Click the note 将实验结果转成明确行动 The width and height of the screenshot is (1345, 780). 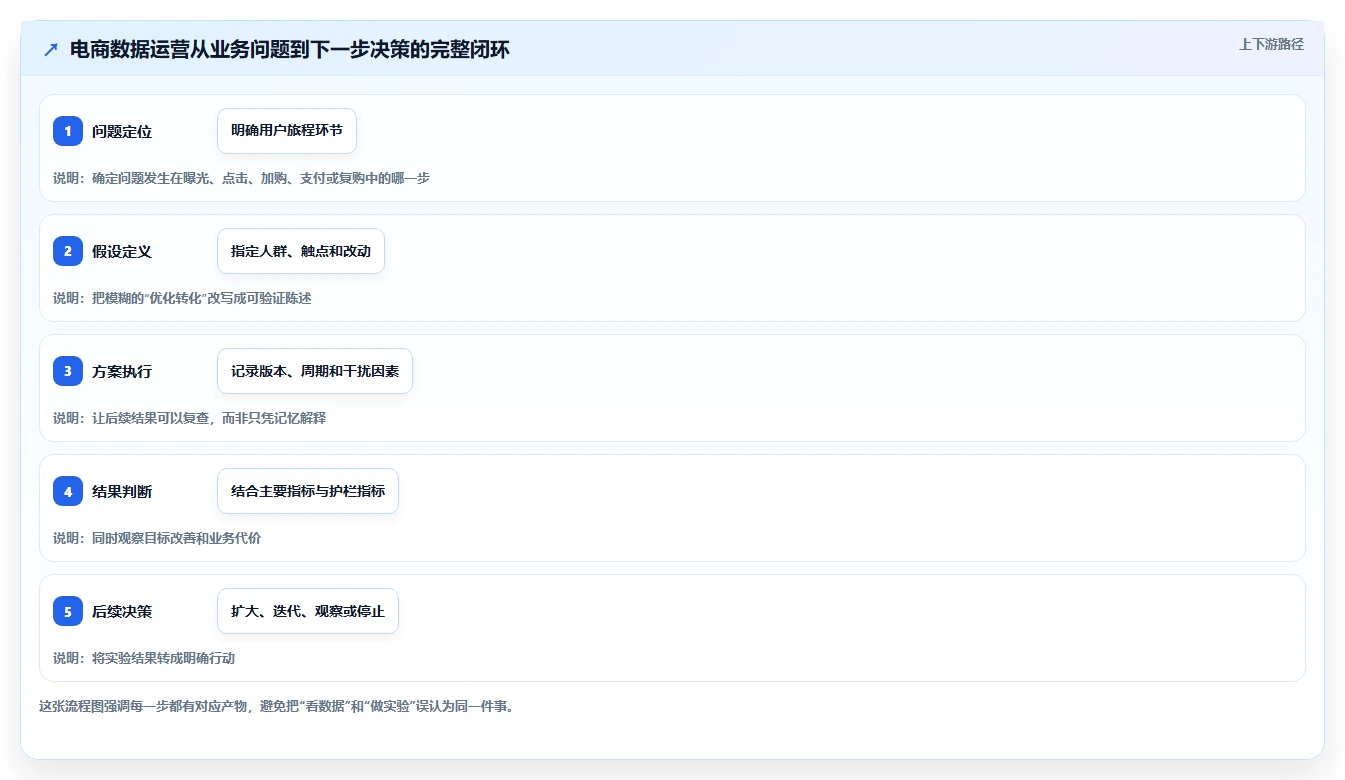click(x=144, y=658)
